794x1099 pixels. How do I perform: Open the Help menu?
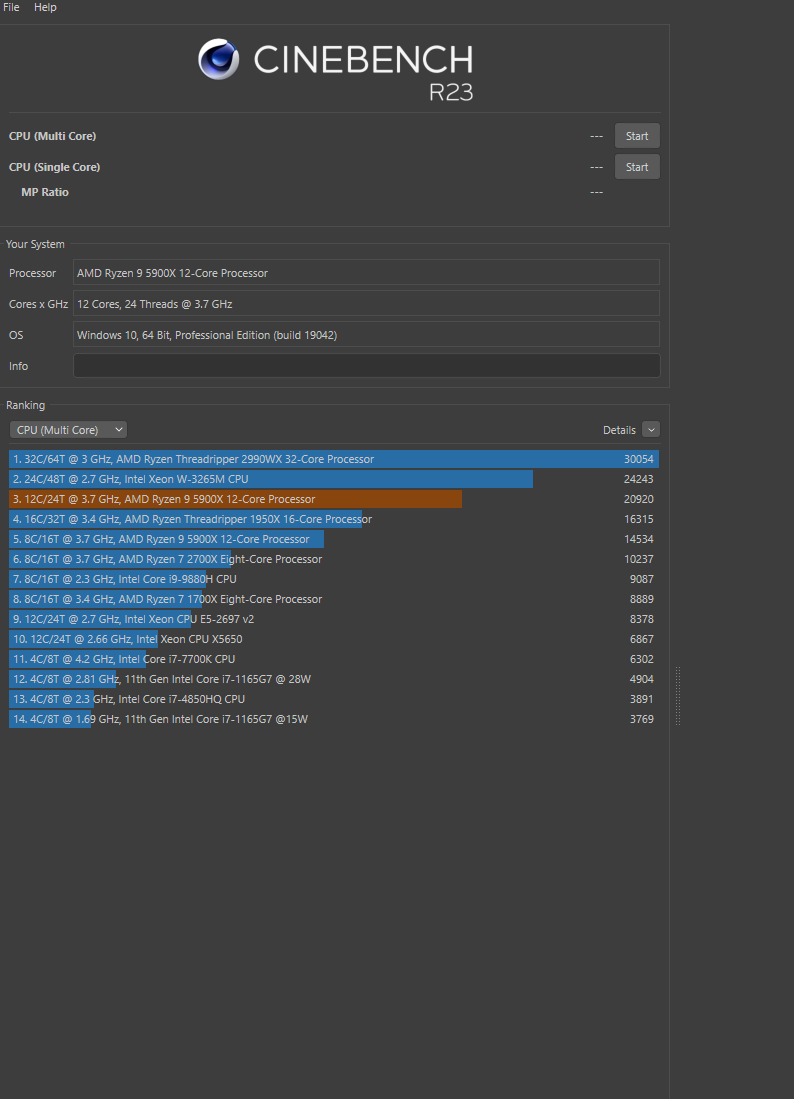[45, 7]
